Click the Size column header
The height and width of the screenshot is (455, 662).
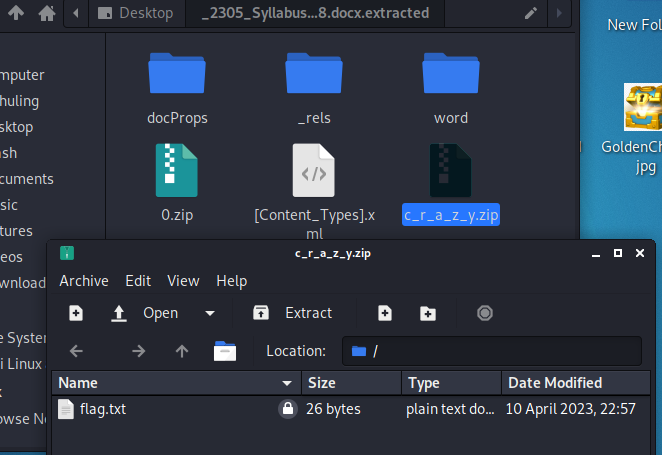[x=350, y=383]
